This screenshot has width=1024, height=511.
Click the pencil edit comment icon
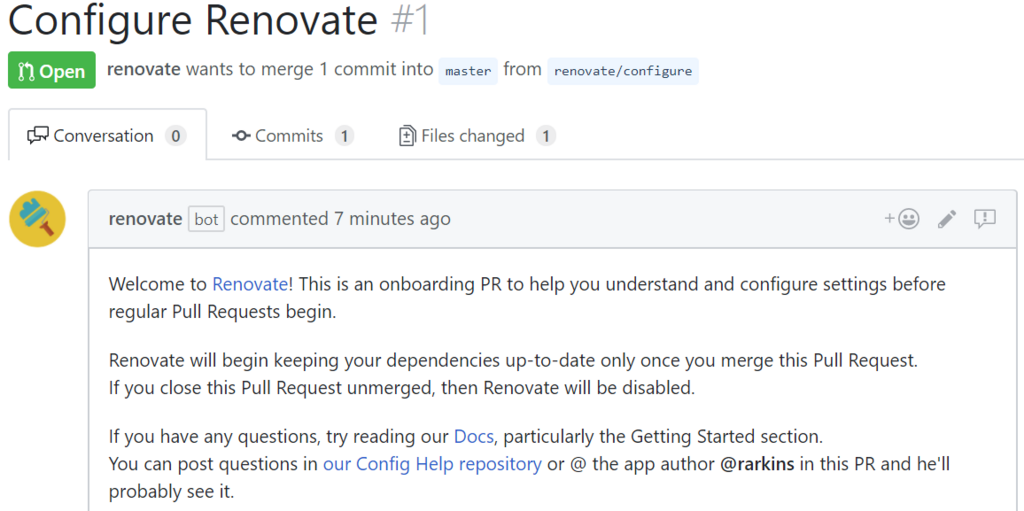pos(947,219)
